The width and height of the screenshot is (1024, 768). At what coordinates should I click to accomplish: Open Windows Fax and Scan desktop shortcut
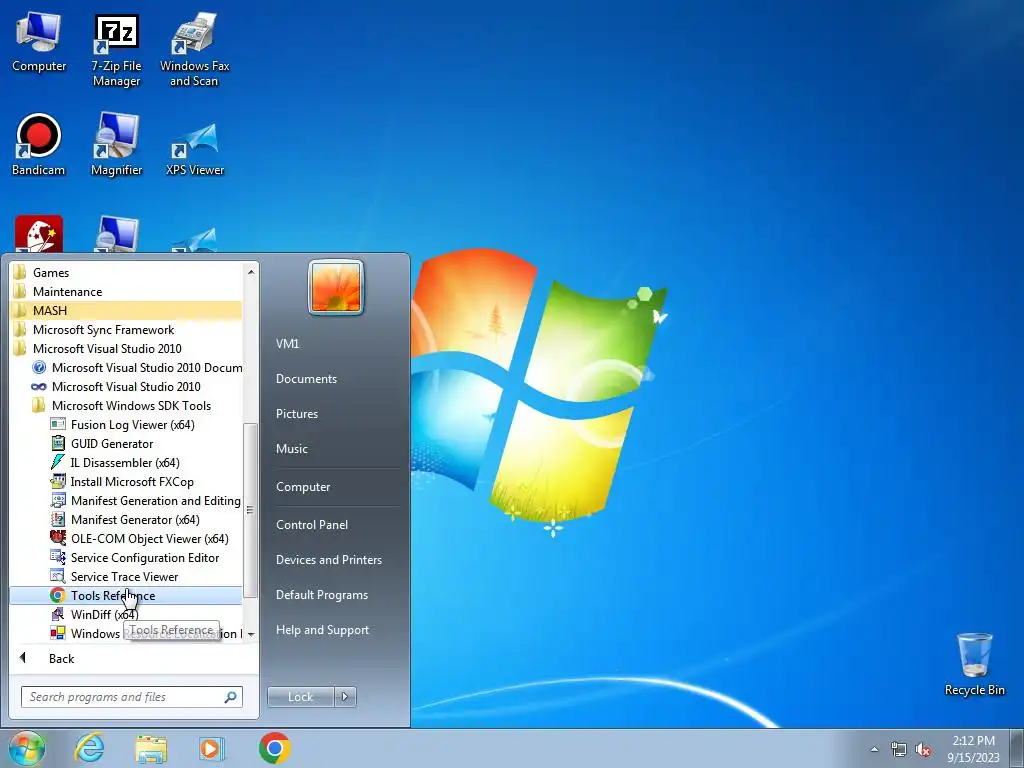coord(195,50)
